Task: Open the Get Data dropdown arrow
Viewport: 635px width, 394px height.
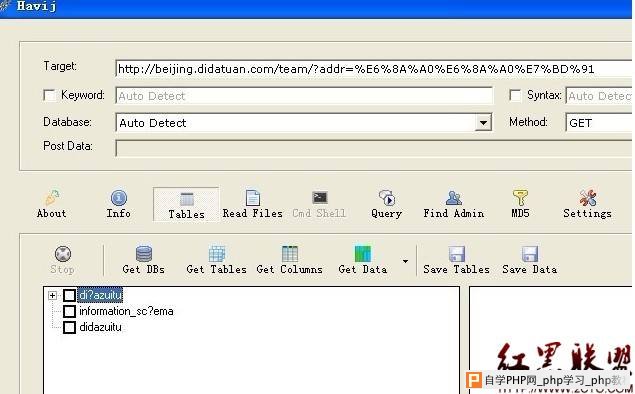Action: click(x=405, y=261)
